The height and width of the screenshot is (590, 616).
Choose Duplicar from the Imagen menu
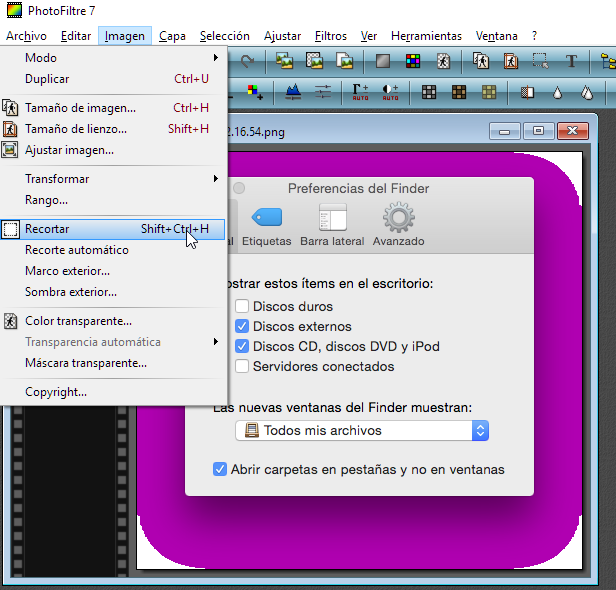coord(114,79)
